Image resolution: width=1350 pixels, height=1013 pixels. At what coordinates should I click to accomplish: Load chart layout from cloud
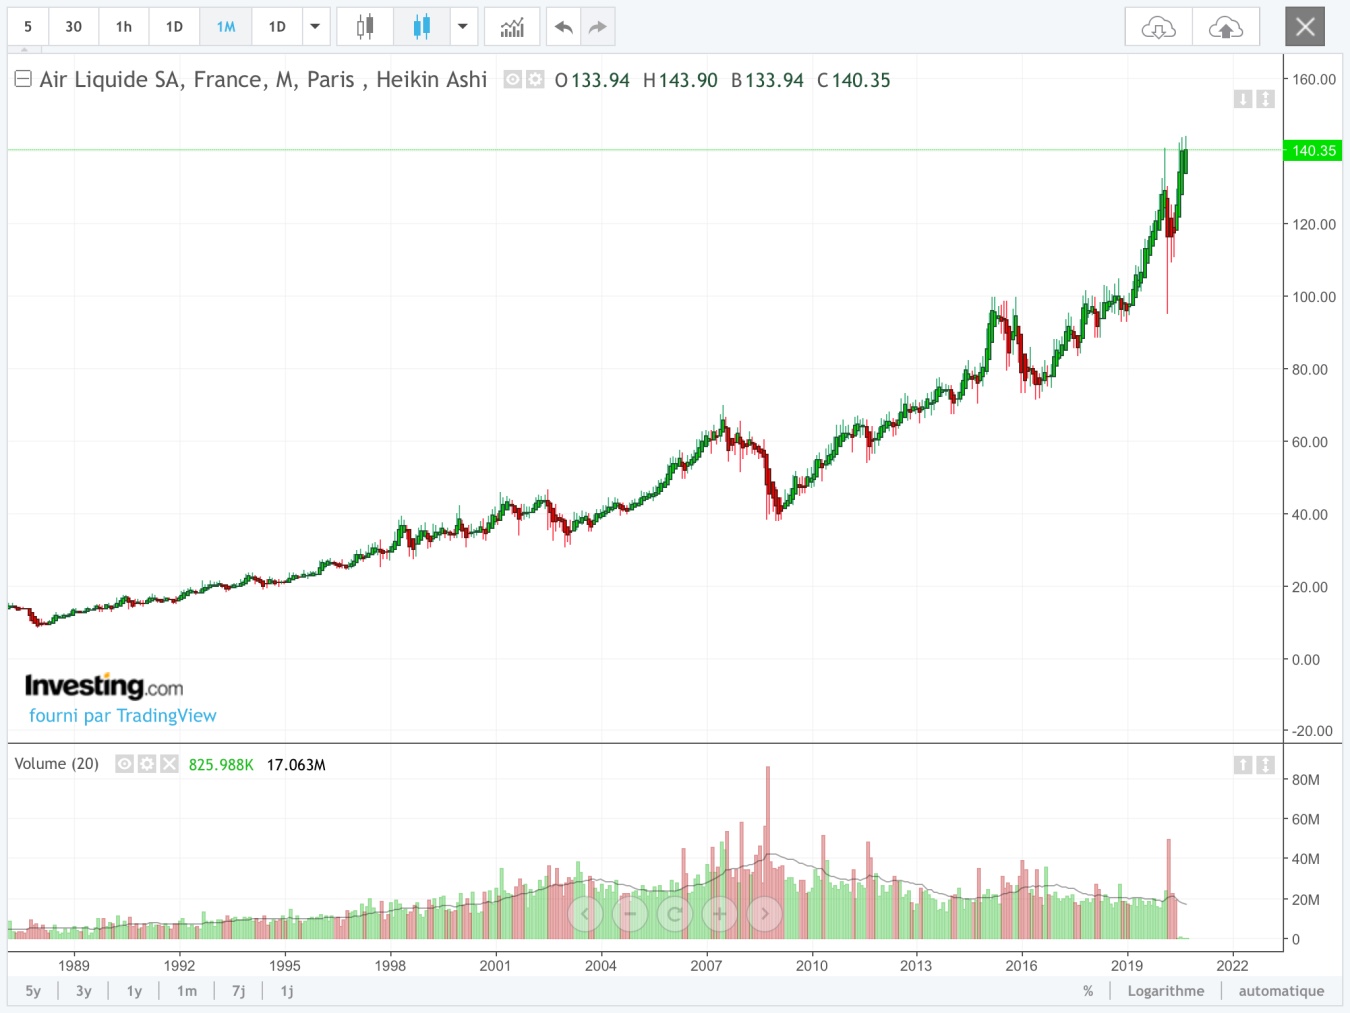tap(1158, 27)
